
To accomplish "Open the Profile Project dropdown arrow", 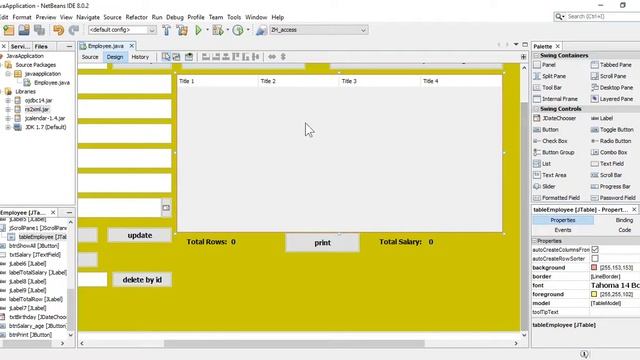I will 248,30.
